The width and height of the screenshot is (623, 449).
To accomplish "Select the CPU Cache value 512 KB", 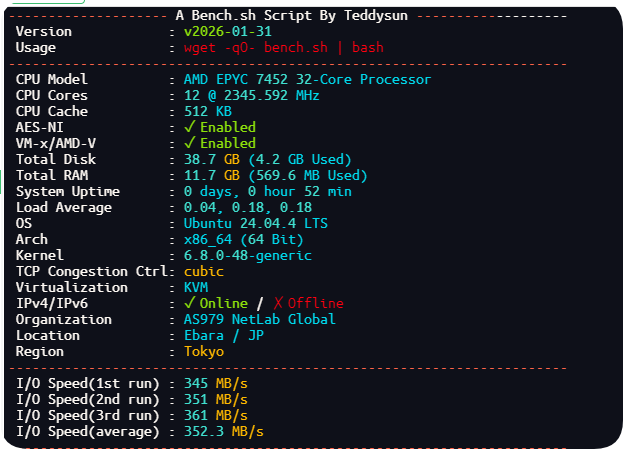I will (208, 111).
